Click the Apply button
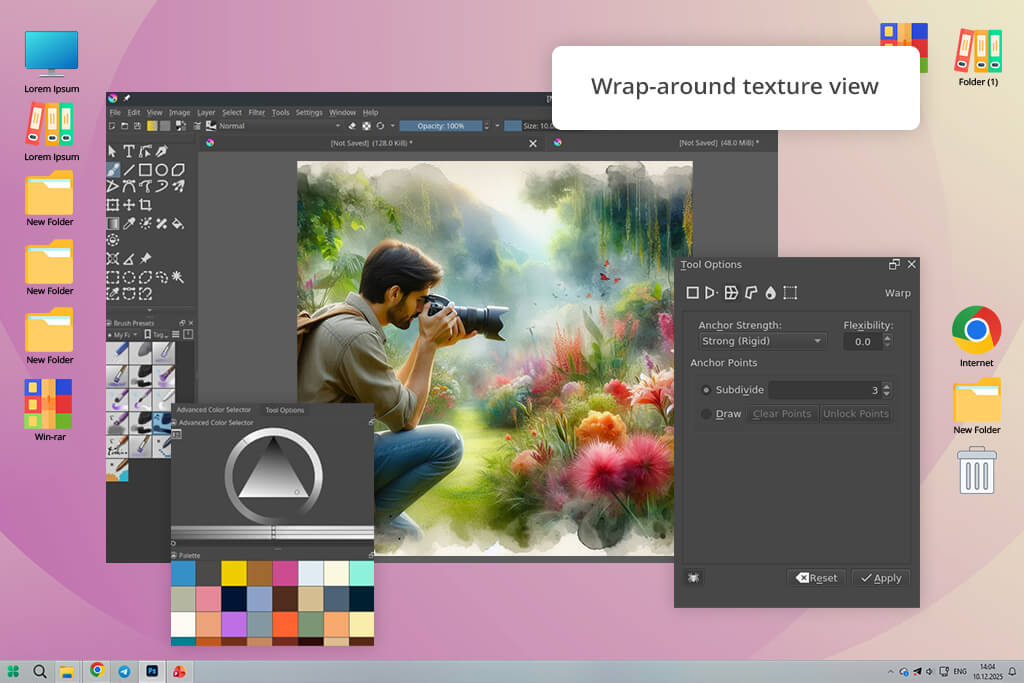1024x683 pixels. (880, 578)
